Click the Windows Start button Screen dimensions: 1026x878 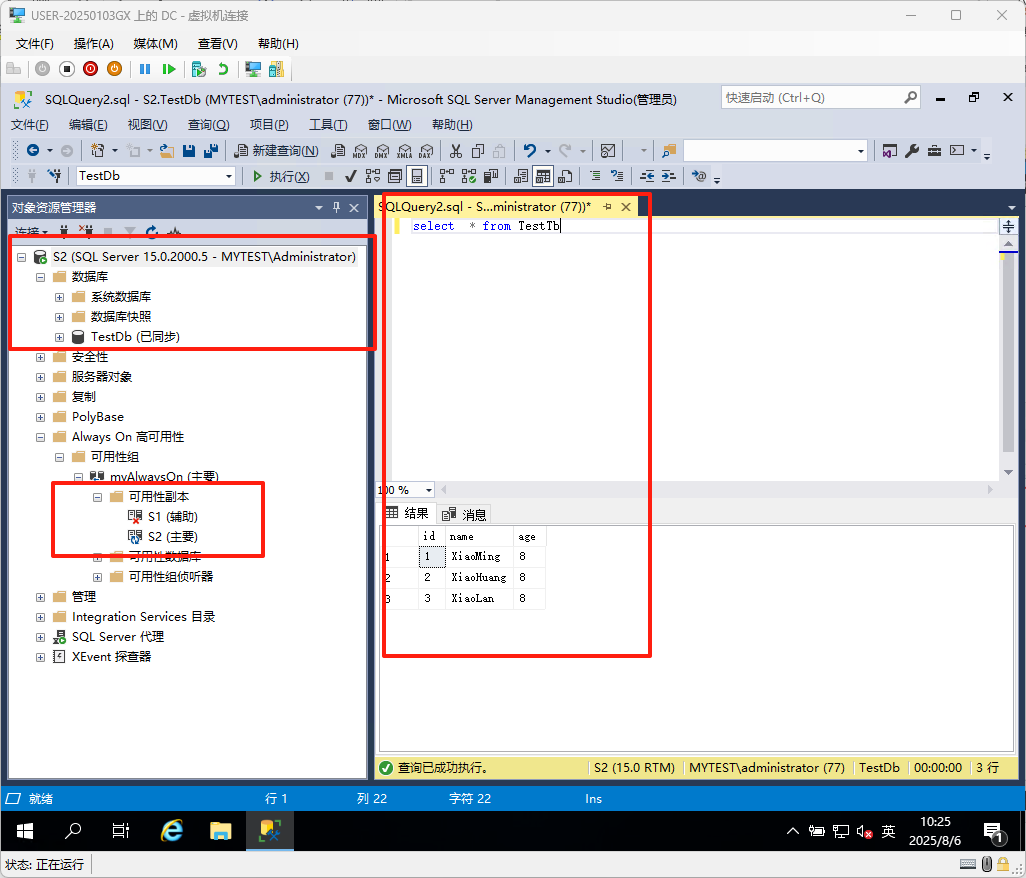pyautogui.click(x=25, y=831)
